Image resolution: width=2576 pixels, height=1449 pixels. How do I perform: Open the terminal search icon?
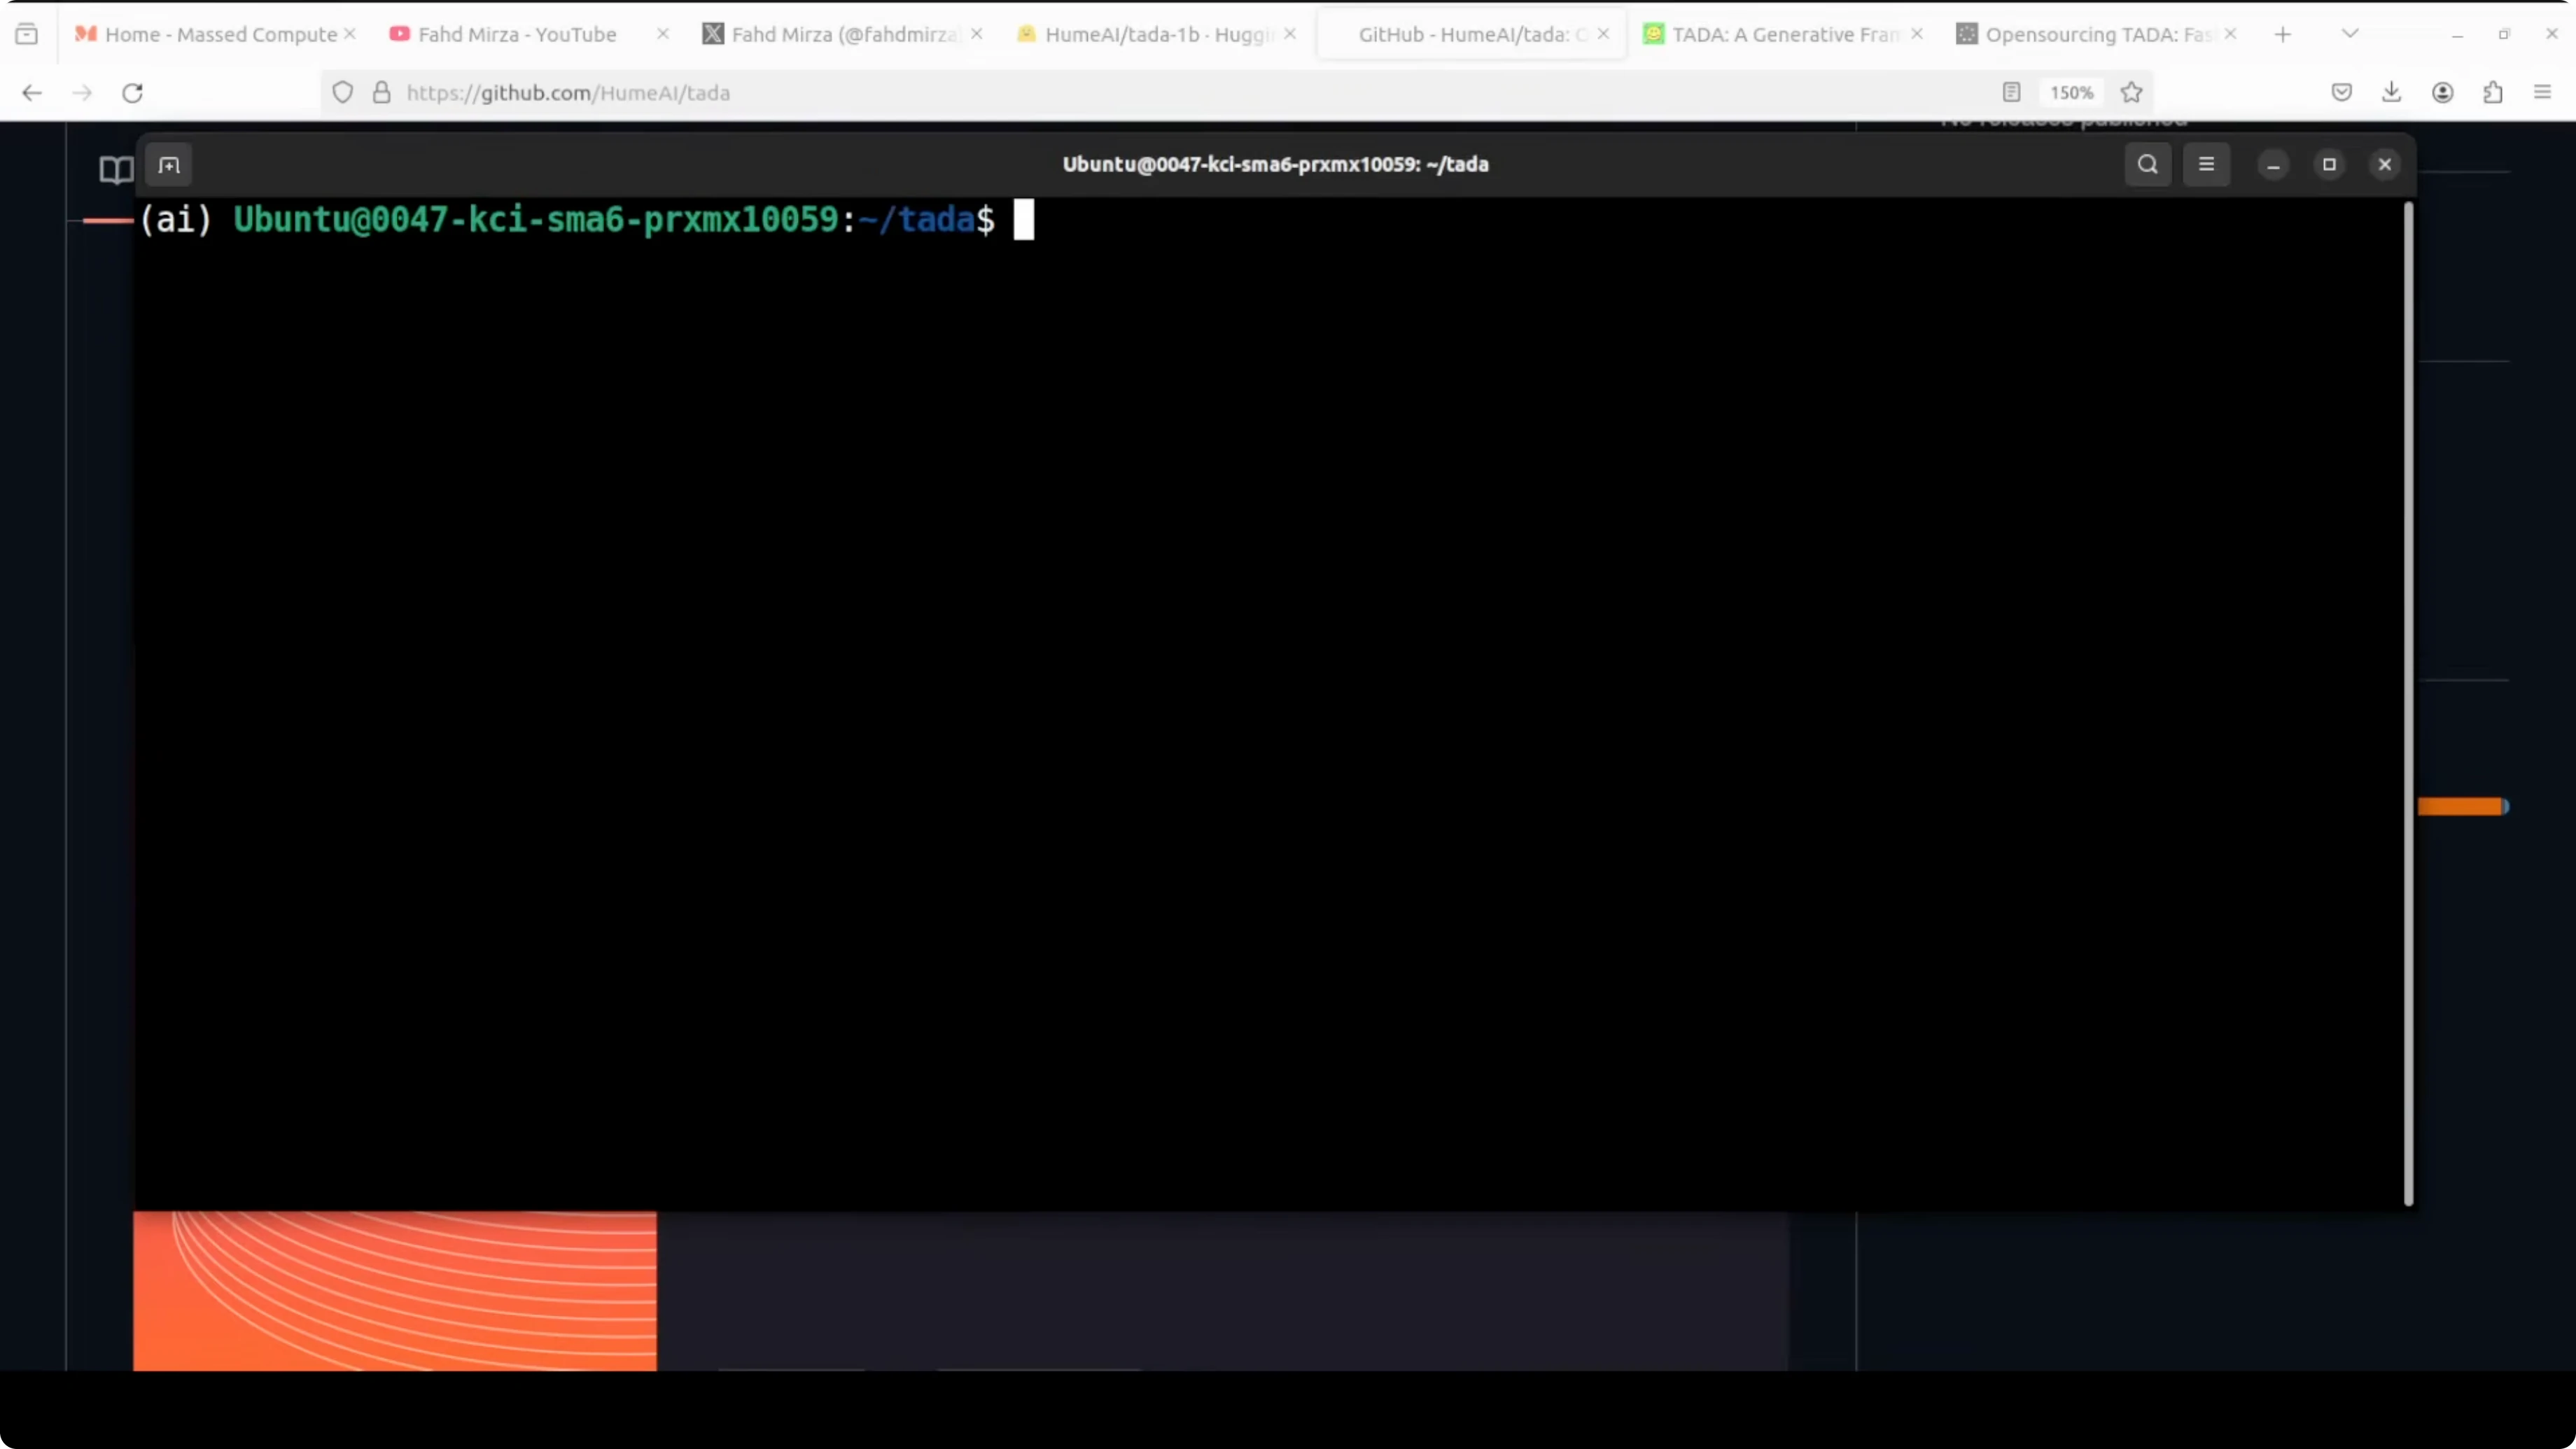(x=2147, y=164)
